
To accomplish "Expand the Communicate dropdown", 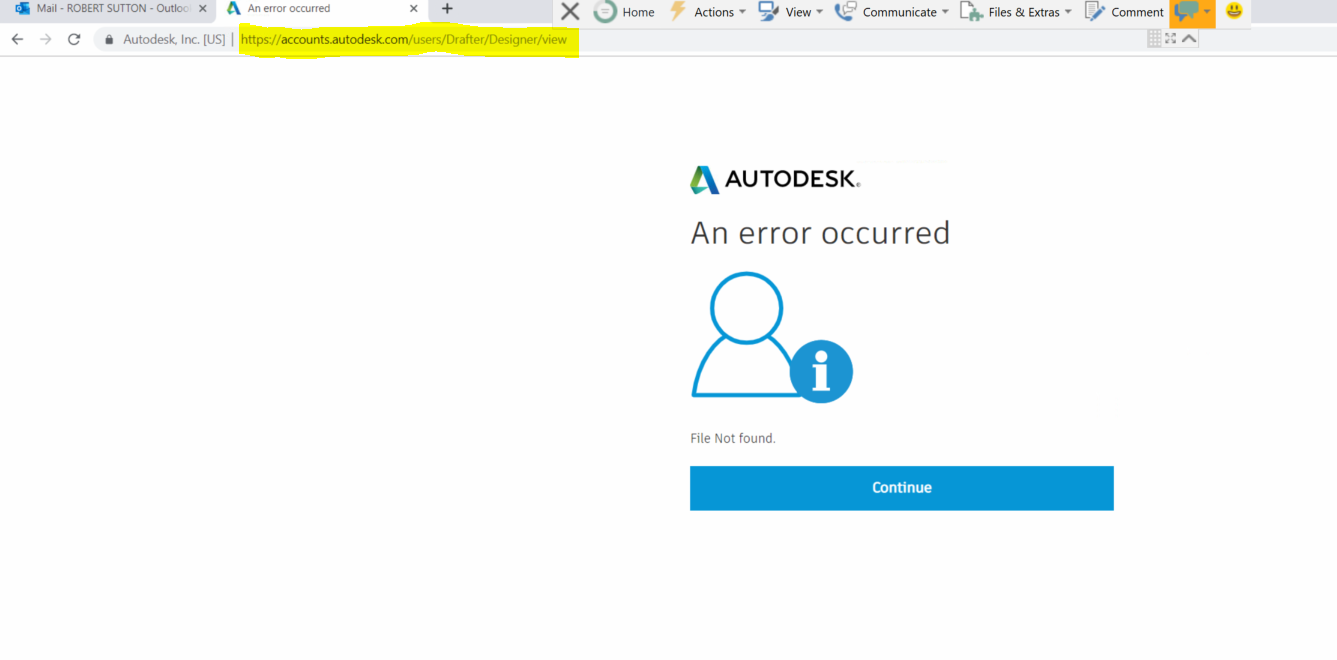I will click(946, 12).
